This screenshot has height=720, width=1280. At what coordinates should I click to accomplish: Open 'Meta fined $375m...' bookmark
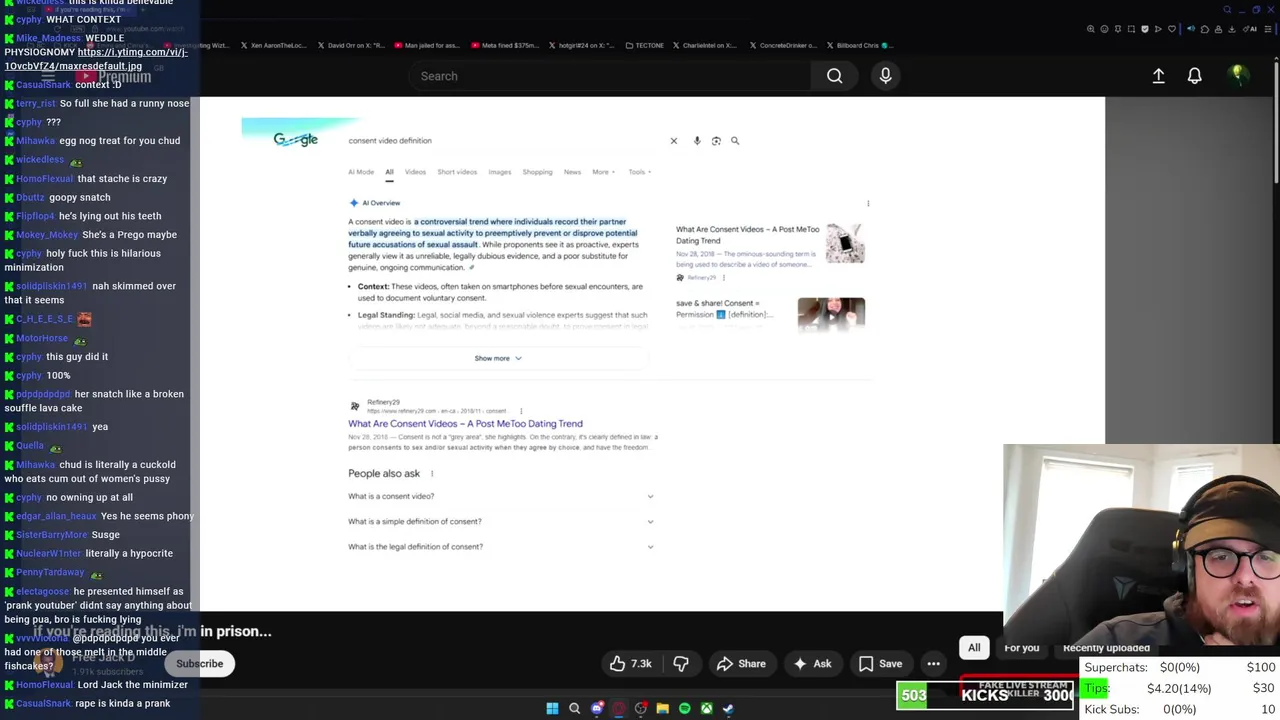pyautogui.click(x=504, y=45)
